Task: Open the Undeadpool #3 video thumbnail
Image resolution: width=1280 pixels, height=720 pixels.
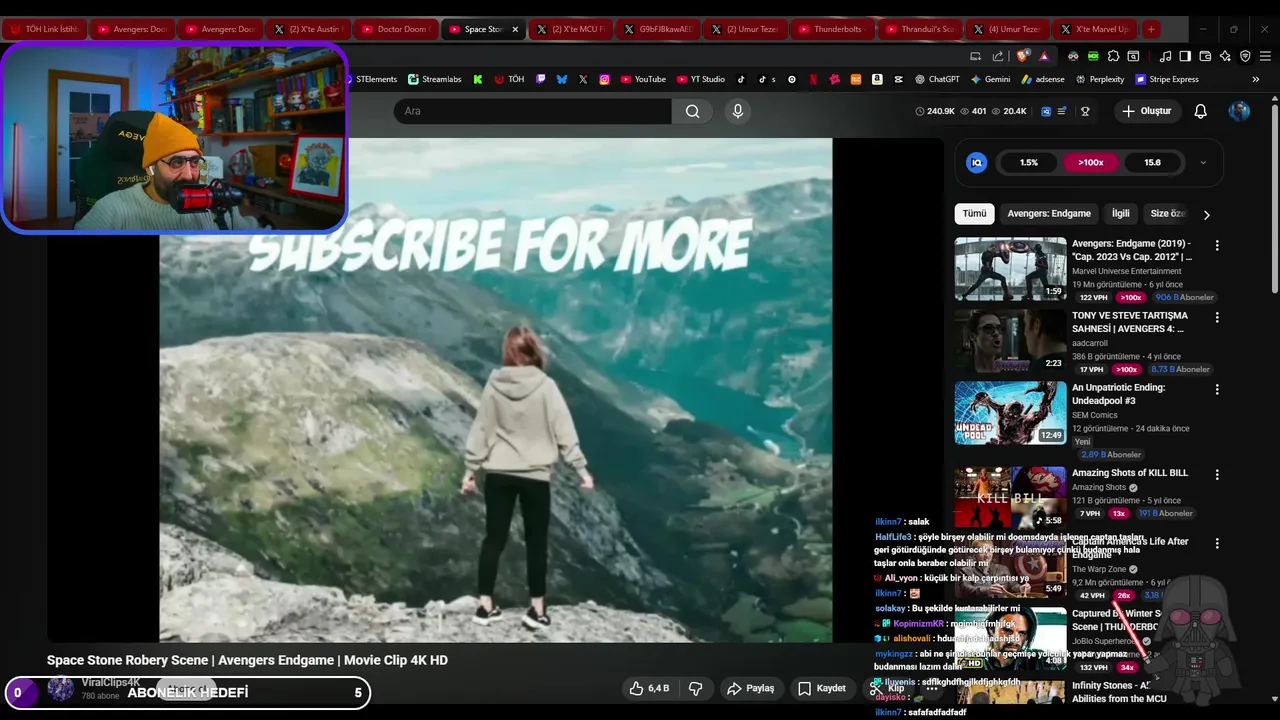Action: point(1010,413)
